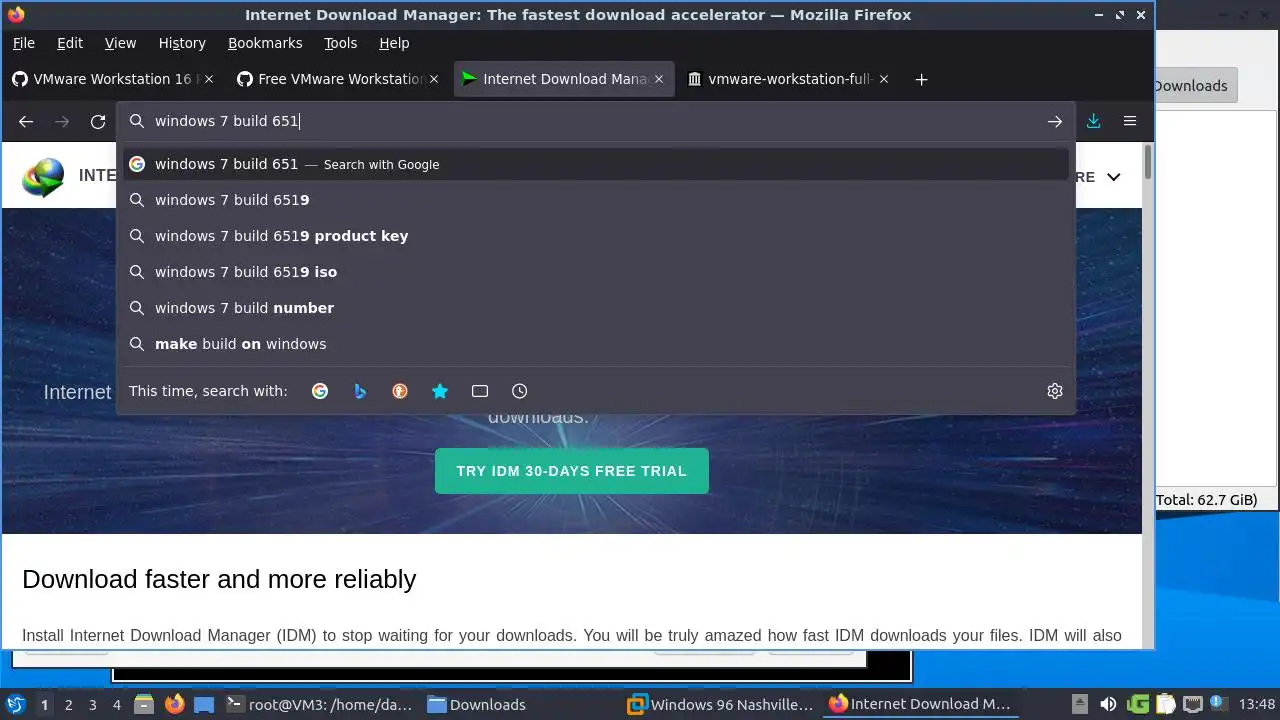Search this time with Bing icon
Image resolution: width=1280 pixels, height=720 pixels.
(x=360, y=391)
